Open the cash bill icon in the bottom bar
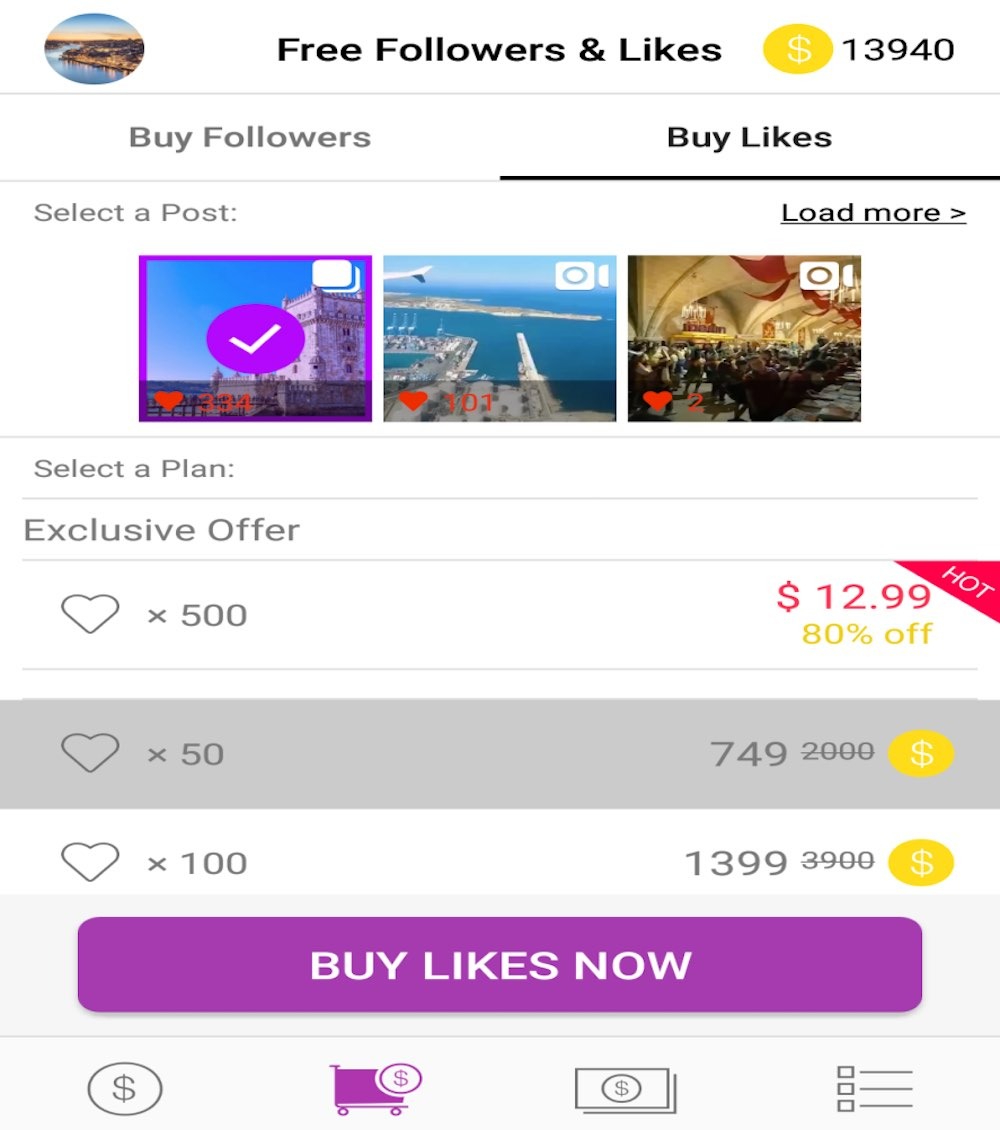This screenshot has height=1130, width=1000. 625,1087
